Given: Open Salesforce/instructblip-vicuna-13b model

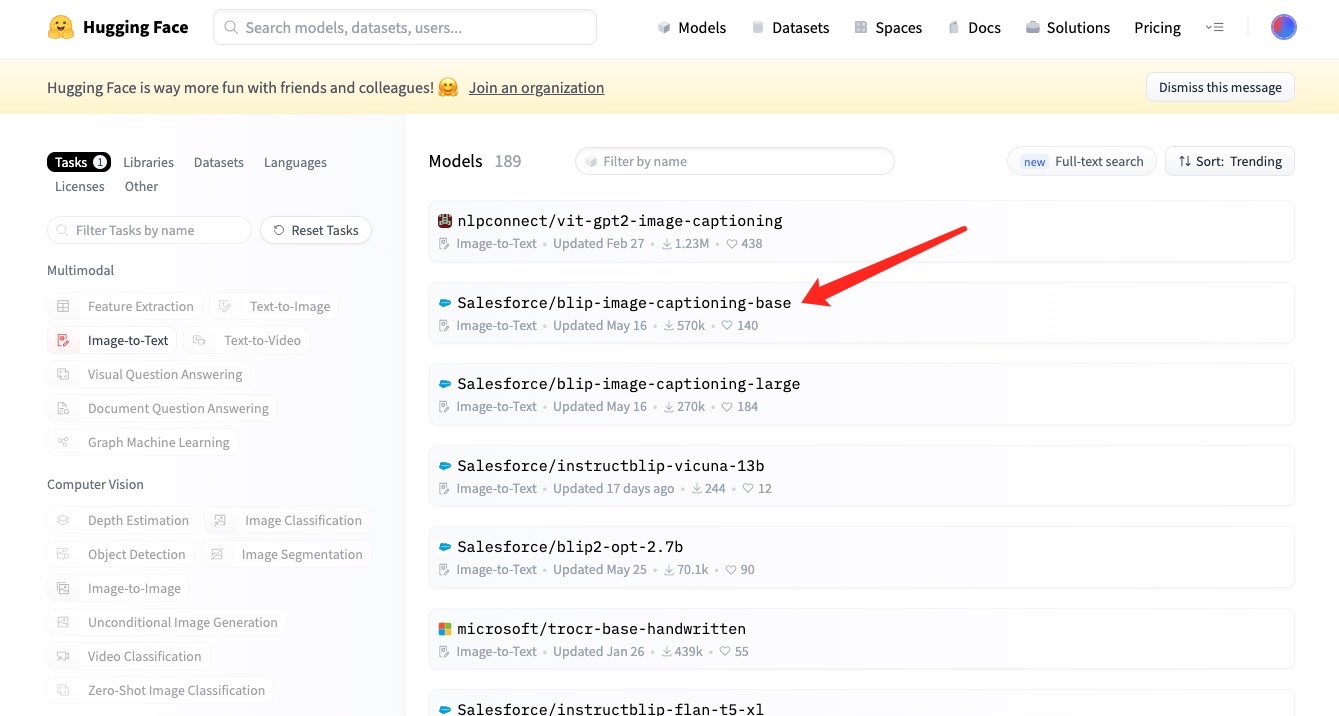Looking at the screenshot, I should click(x=861, y=476).
